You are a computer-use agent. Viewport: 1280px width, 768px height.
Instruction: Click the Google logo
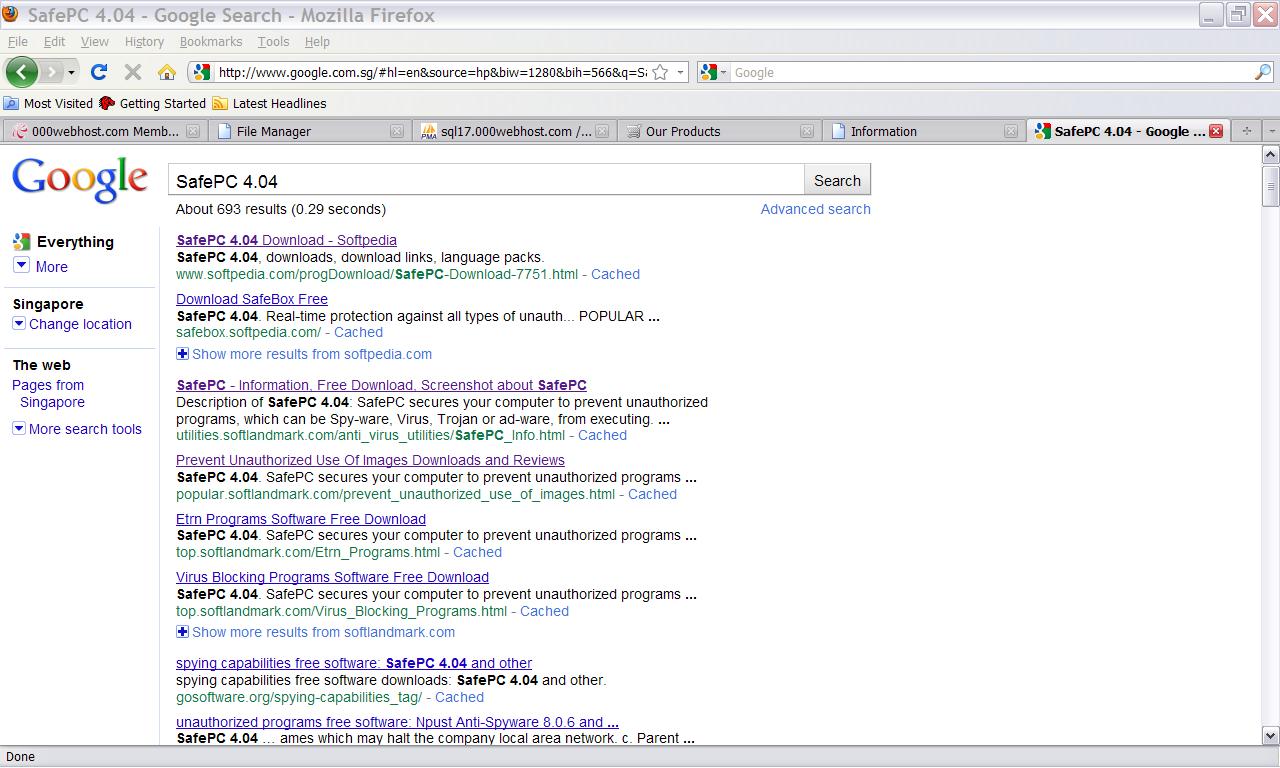point(80,181)
